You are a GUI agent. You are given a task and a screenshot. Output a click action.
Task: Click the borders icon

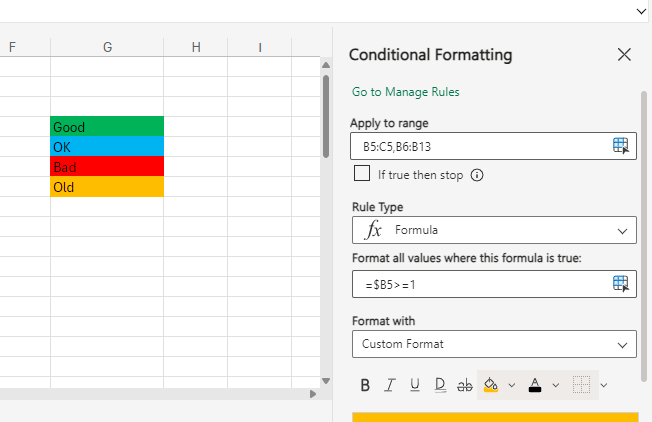[581, 385]
